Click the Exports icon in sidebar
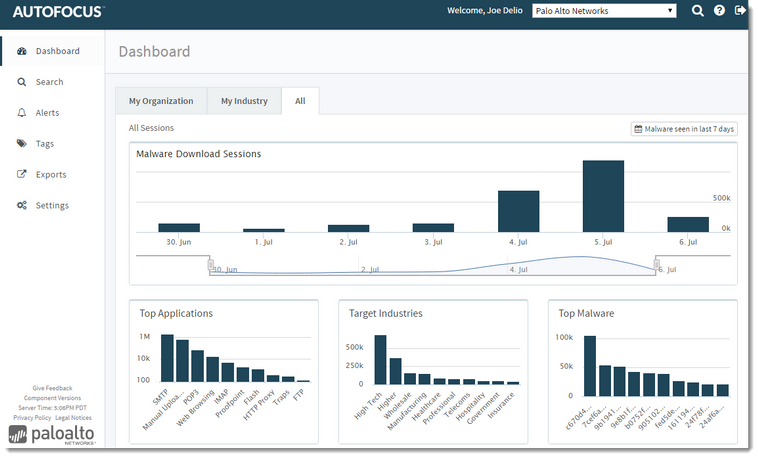The image size is (758, 458). pos(22,175)
